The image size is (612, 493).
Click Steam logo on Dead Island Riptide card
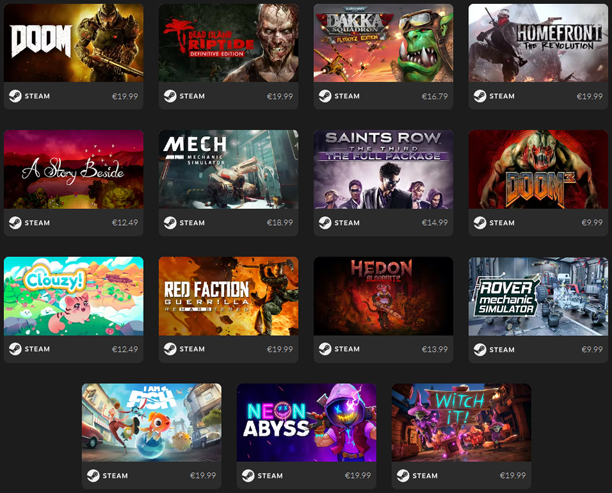click(170, 96)
